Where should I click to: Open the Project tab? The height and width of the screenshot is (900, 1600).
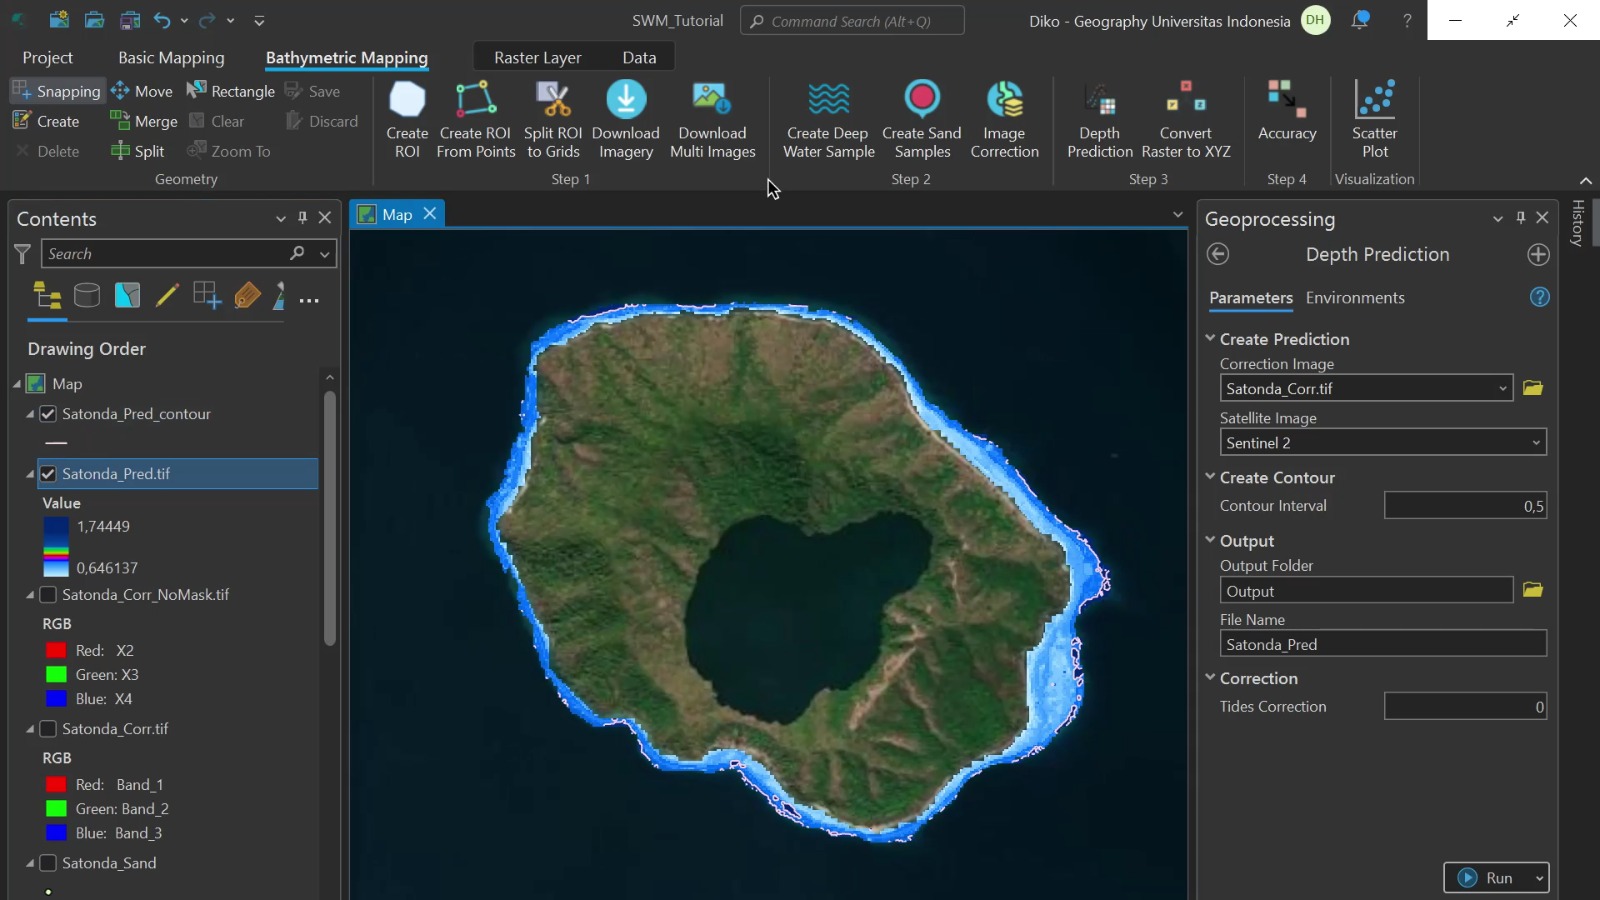coord(47,57)
